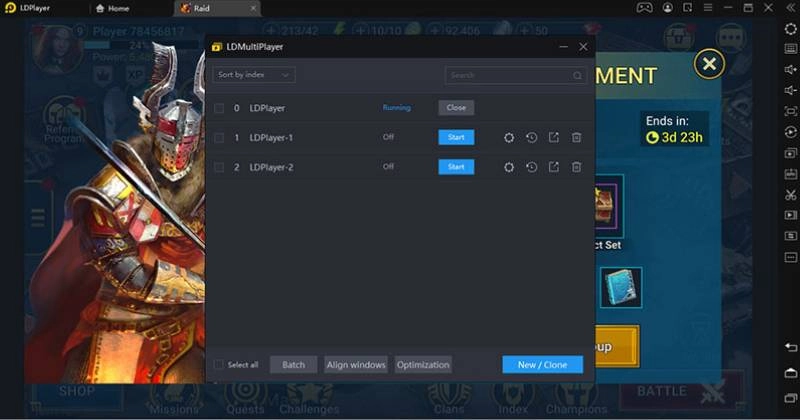Viewport: 800px width, 420px height.
Task: Click the install APK sidebar icon
Action: (x=790, y=174)
